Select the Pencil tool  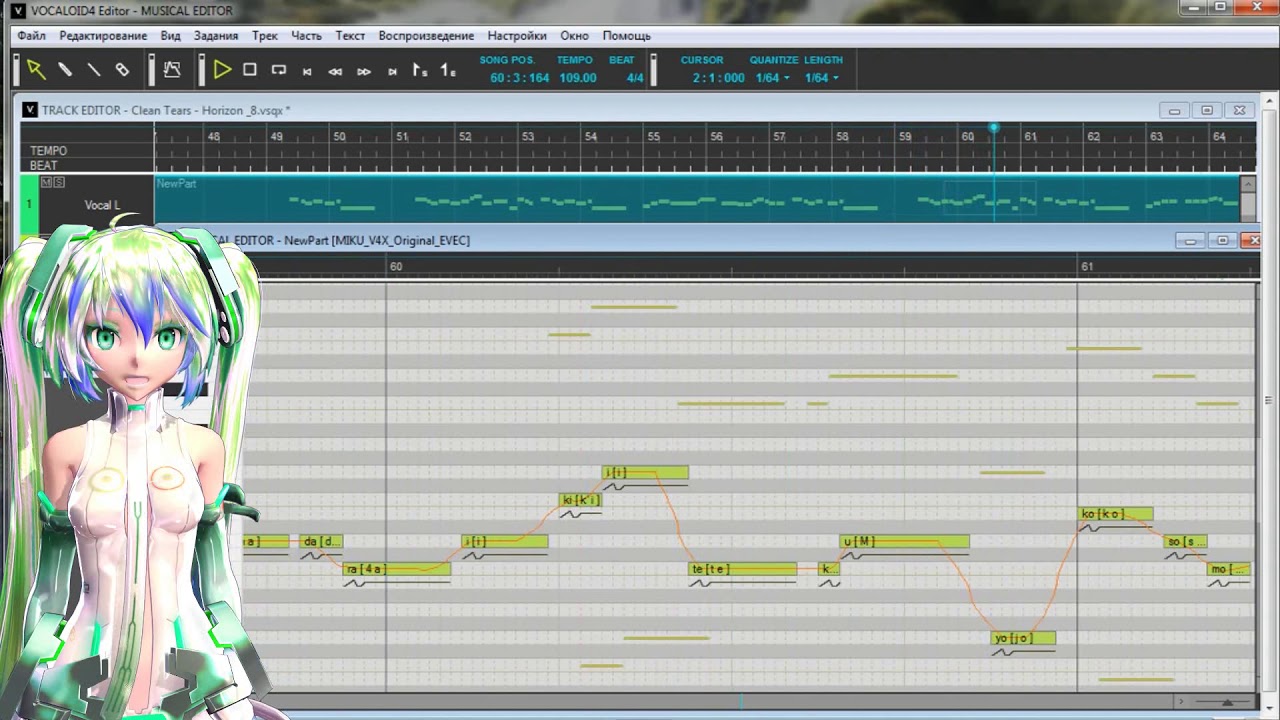65,70
